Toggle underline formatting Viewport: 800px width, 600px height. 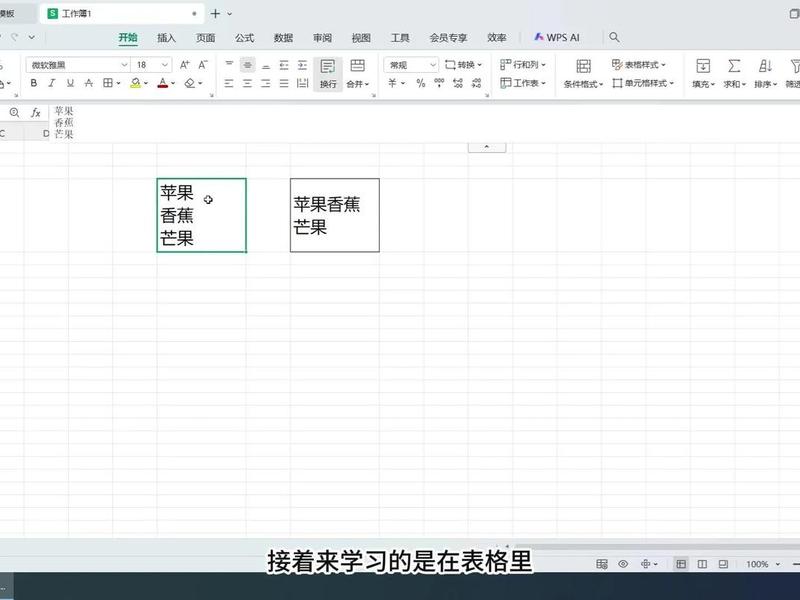click(70, 83)
